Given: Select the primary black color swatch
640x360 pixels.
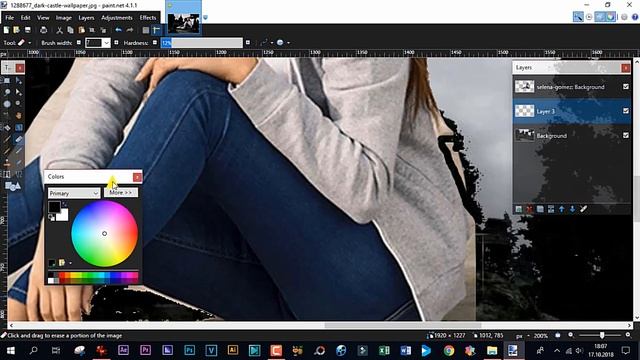Looking at the screenshot, I should [x=54, y=207].
